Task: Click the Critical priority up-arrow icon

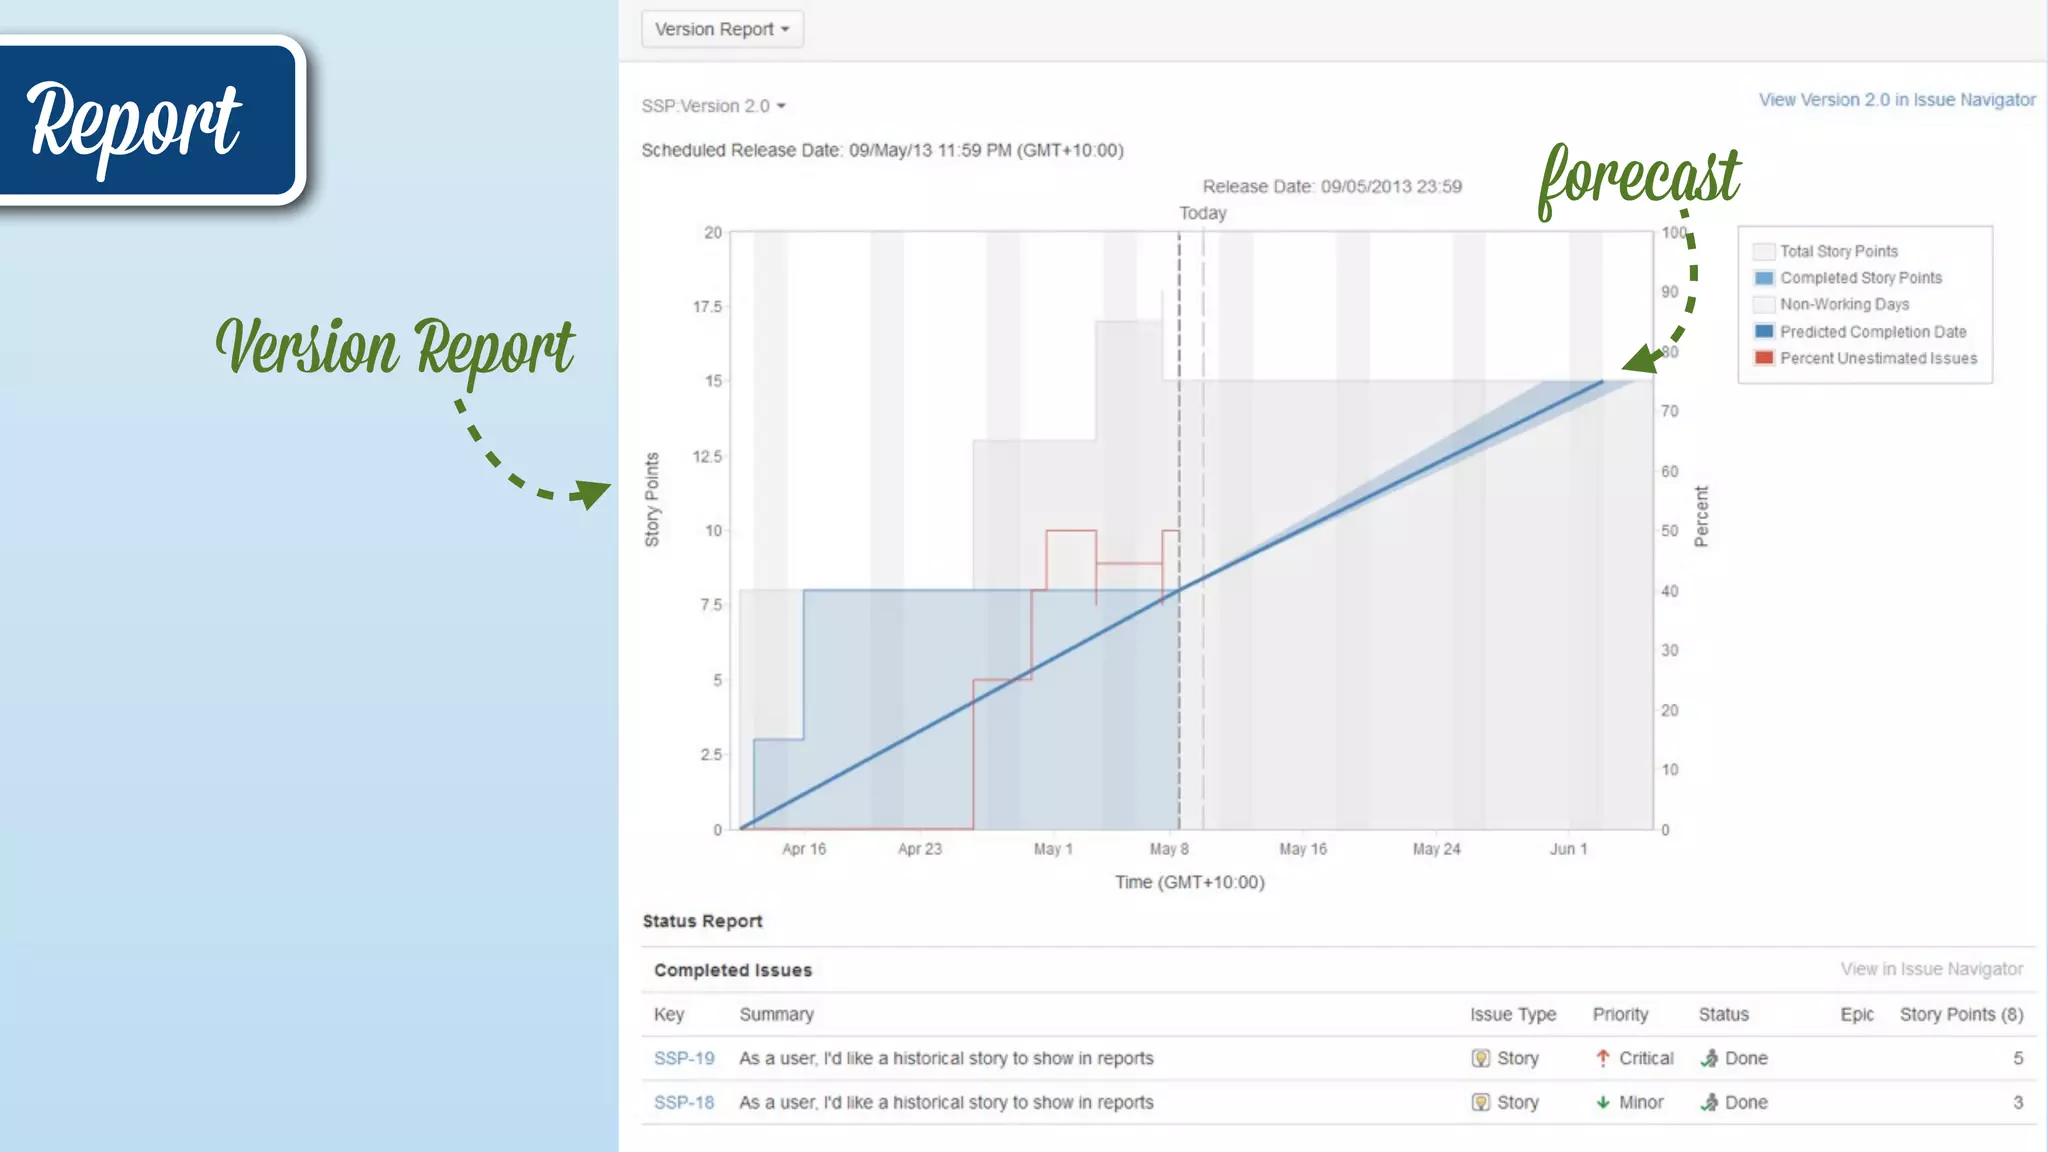Action: pyautogui.click(x=1603, y=1058)
